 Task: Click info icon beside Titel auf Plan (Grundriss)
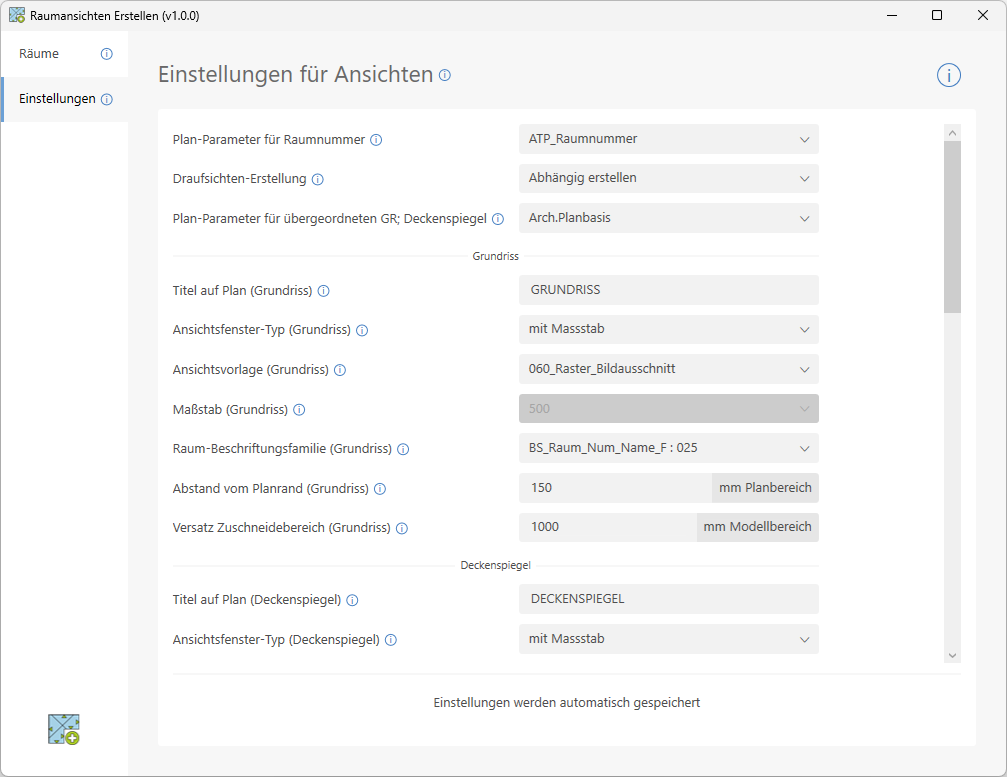pos(323,291)
